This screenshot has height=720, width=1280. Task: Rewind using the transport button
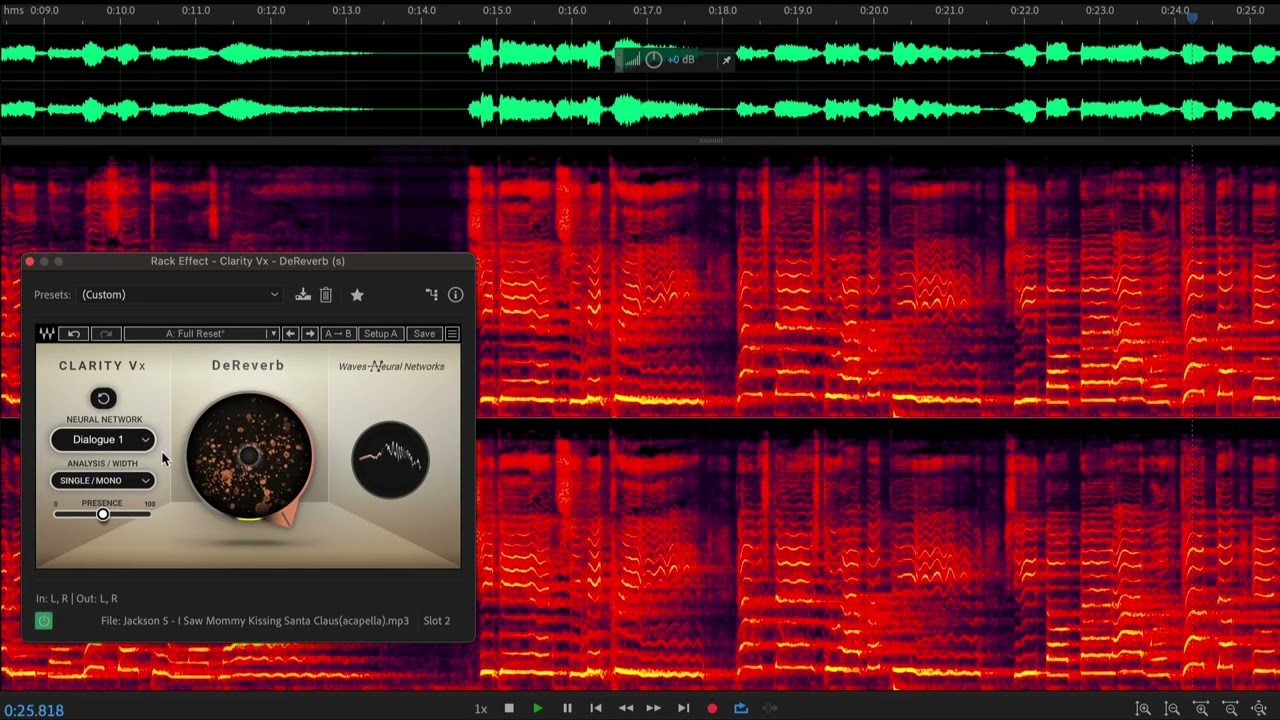626,708
